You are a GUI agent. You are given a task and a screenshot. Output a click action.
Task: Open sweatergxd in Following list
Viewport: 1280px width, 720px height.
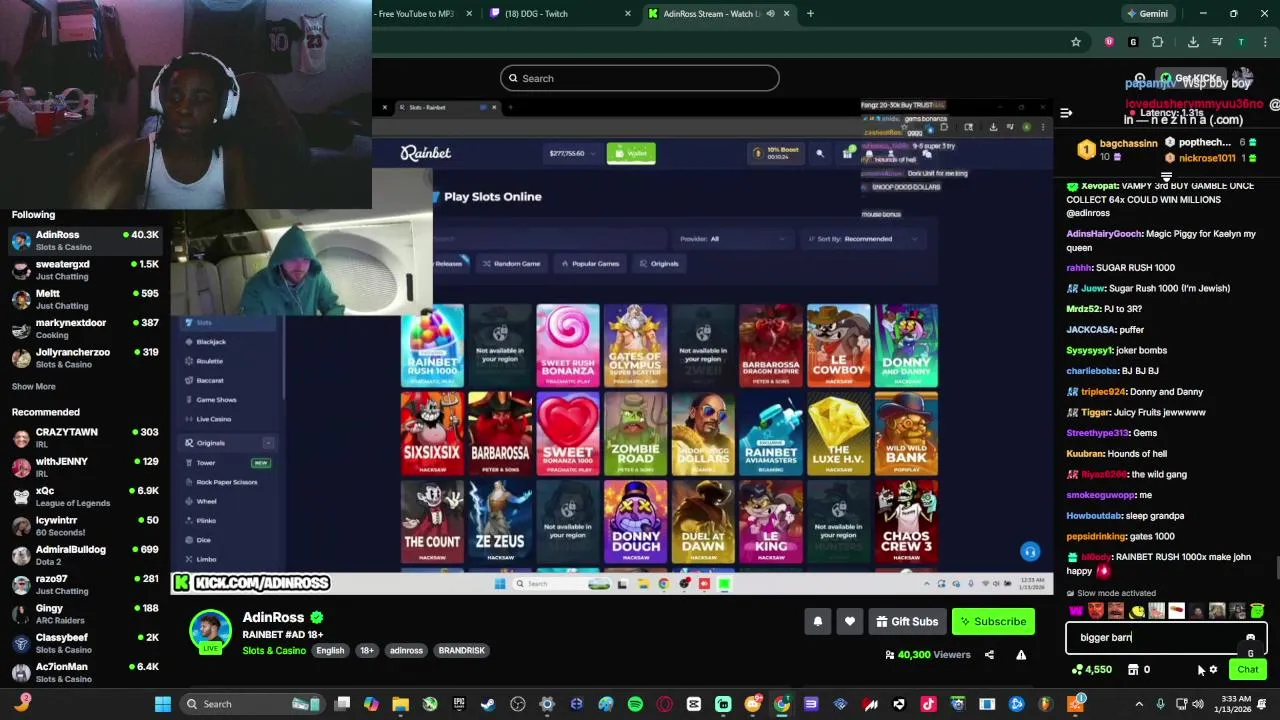(x=84, y=270)
